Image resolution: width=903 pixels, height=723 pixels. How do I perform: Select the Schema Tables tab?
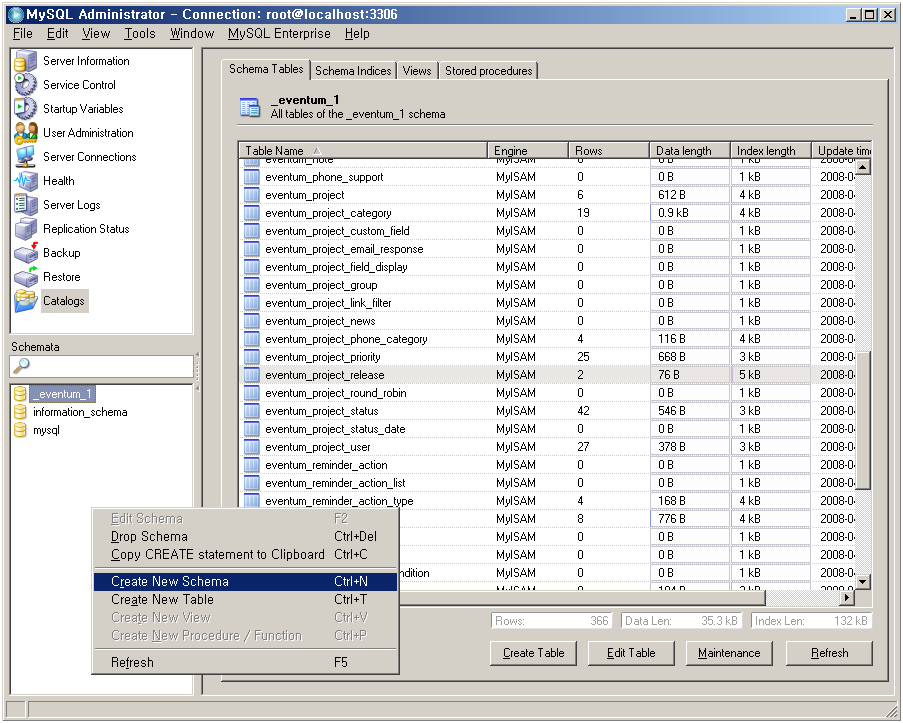click(266, 69)
